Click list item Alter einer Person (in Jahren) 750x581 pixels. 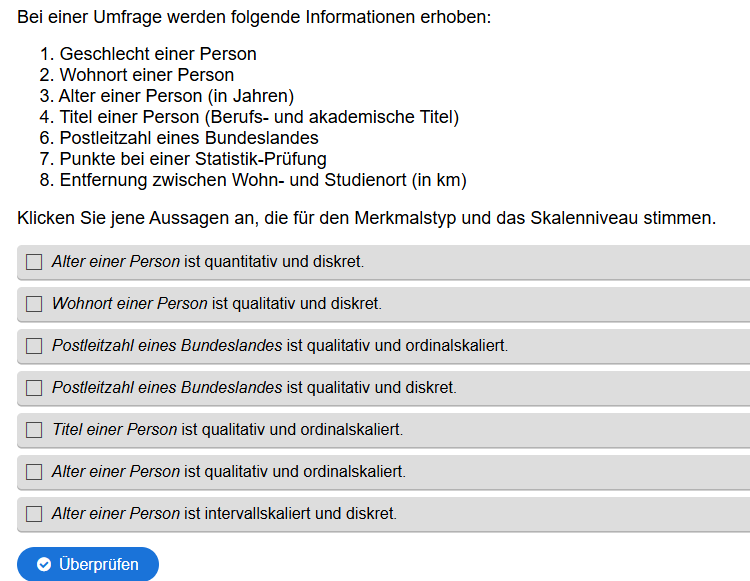point(176,96)
